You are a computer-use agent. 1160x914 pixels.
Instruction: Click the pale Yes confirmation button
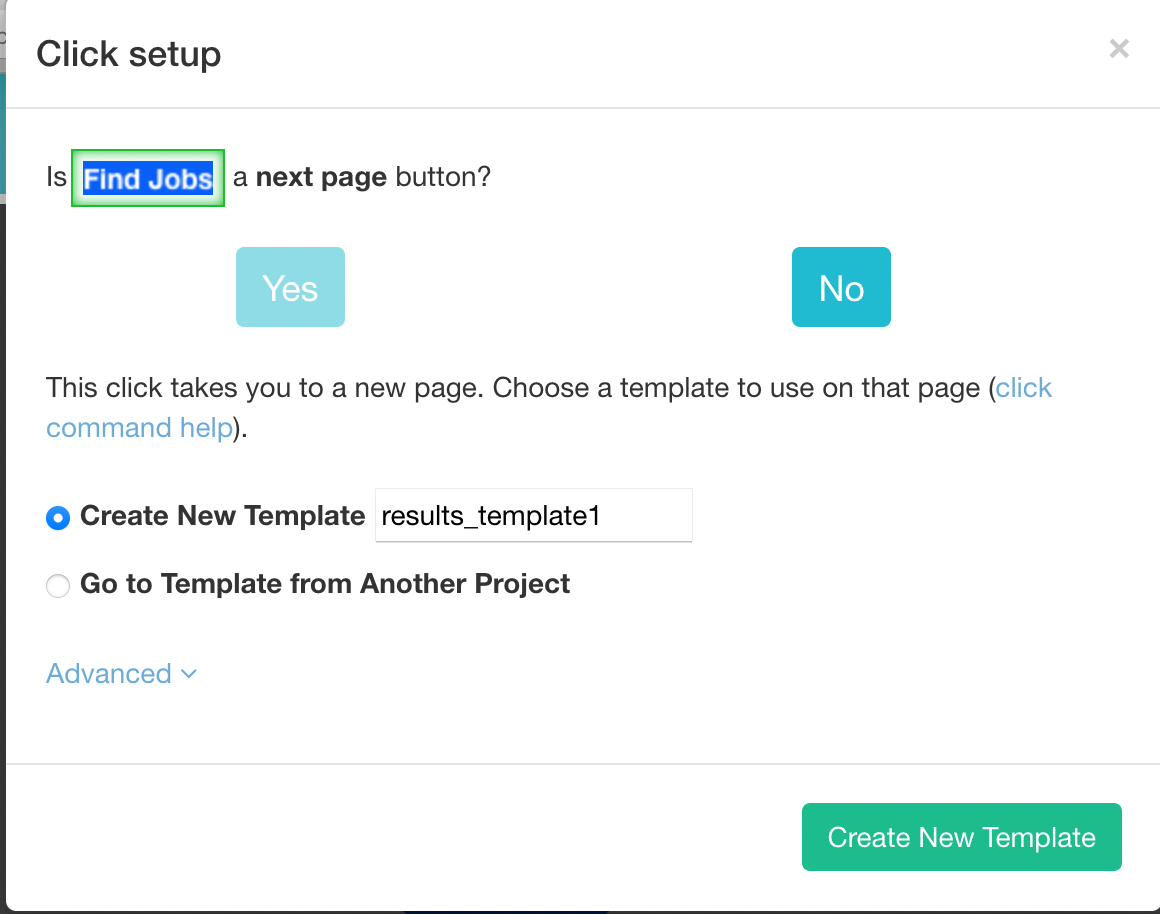[290, 287]
